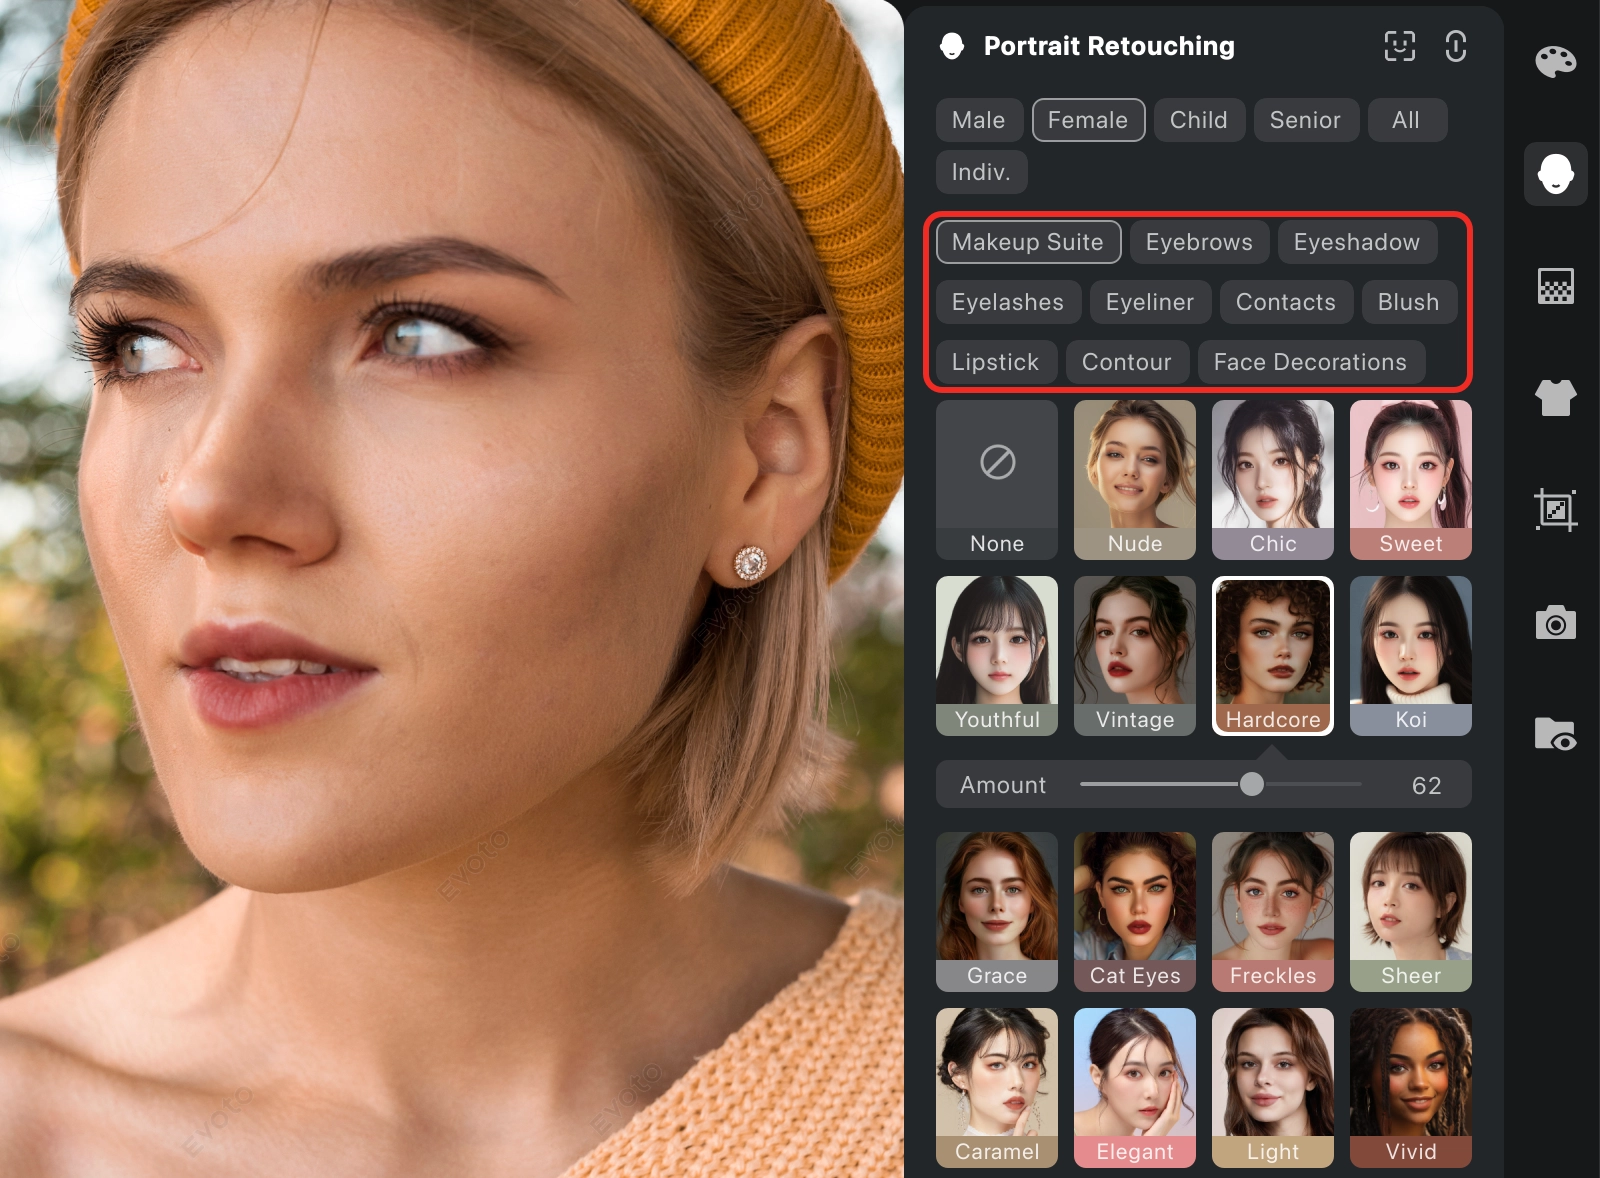Viewport: 1600px width, 1178px height.
Task: Switch to the Eyelashes tab
Action: tap(1008, 302)
